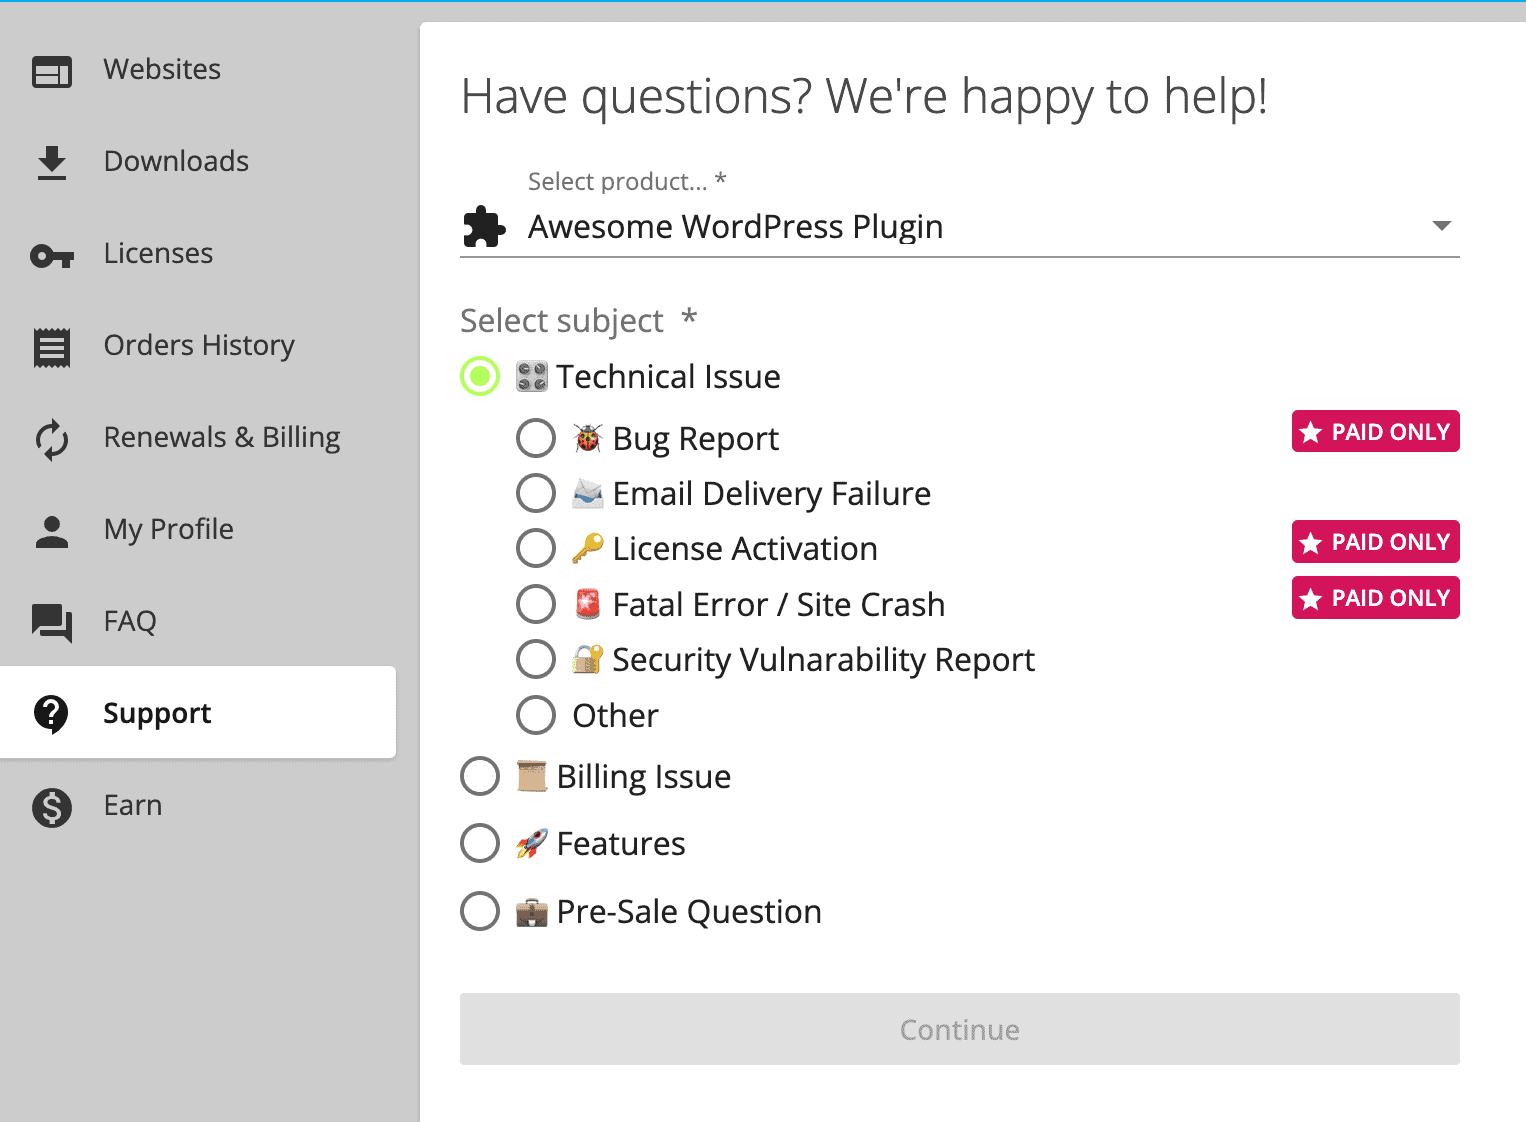The height and width of the screenshot is (1122, 1526).
Task: View Orders History
Action: point(198,346)
